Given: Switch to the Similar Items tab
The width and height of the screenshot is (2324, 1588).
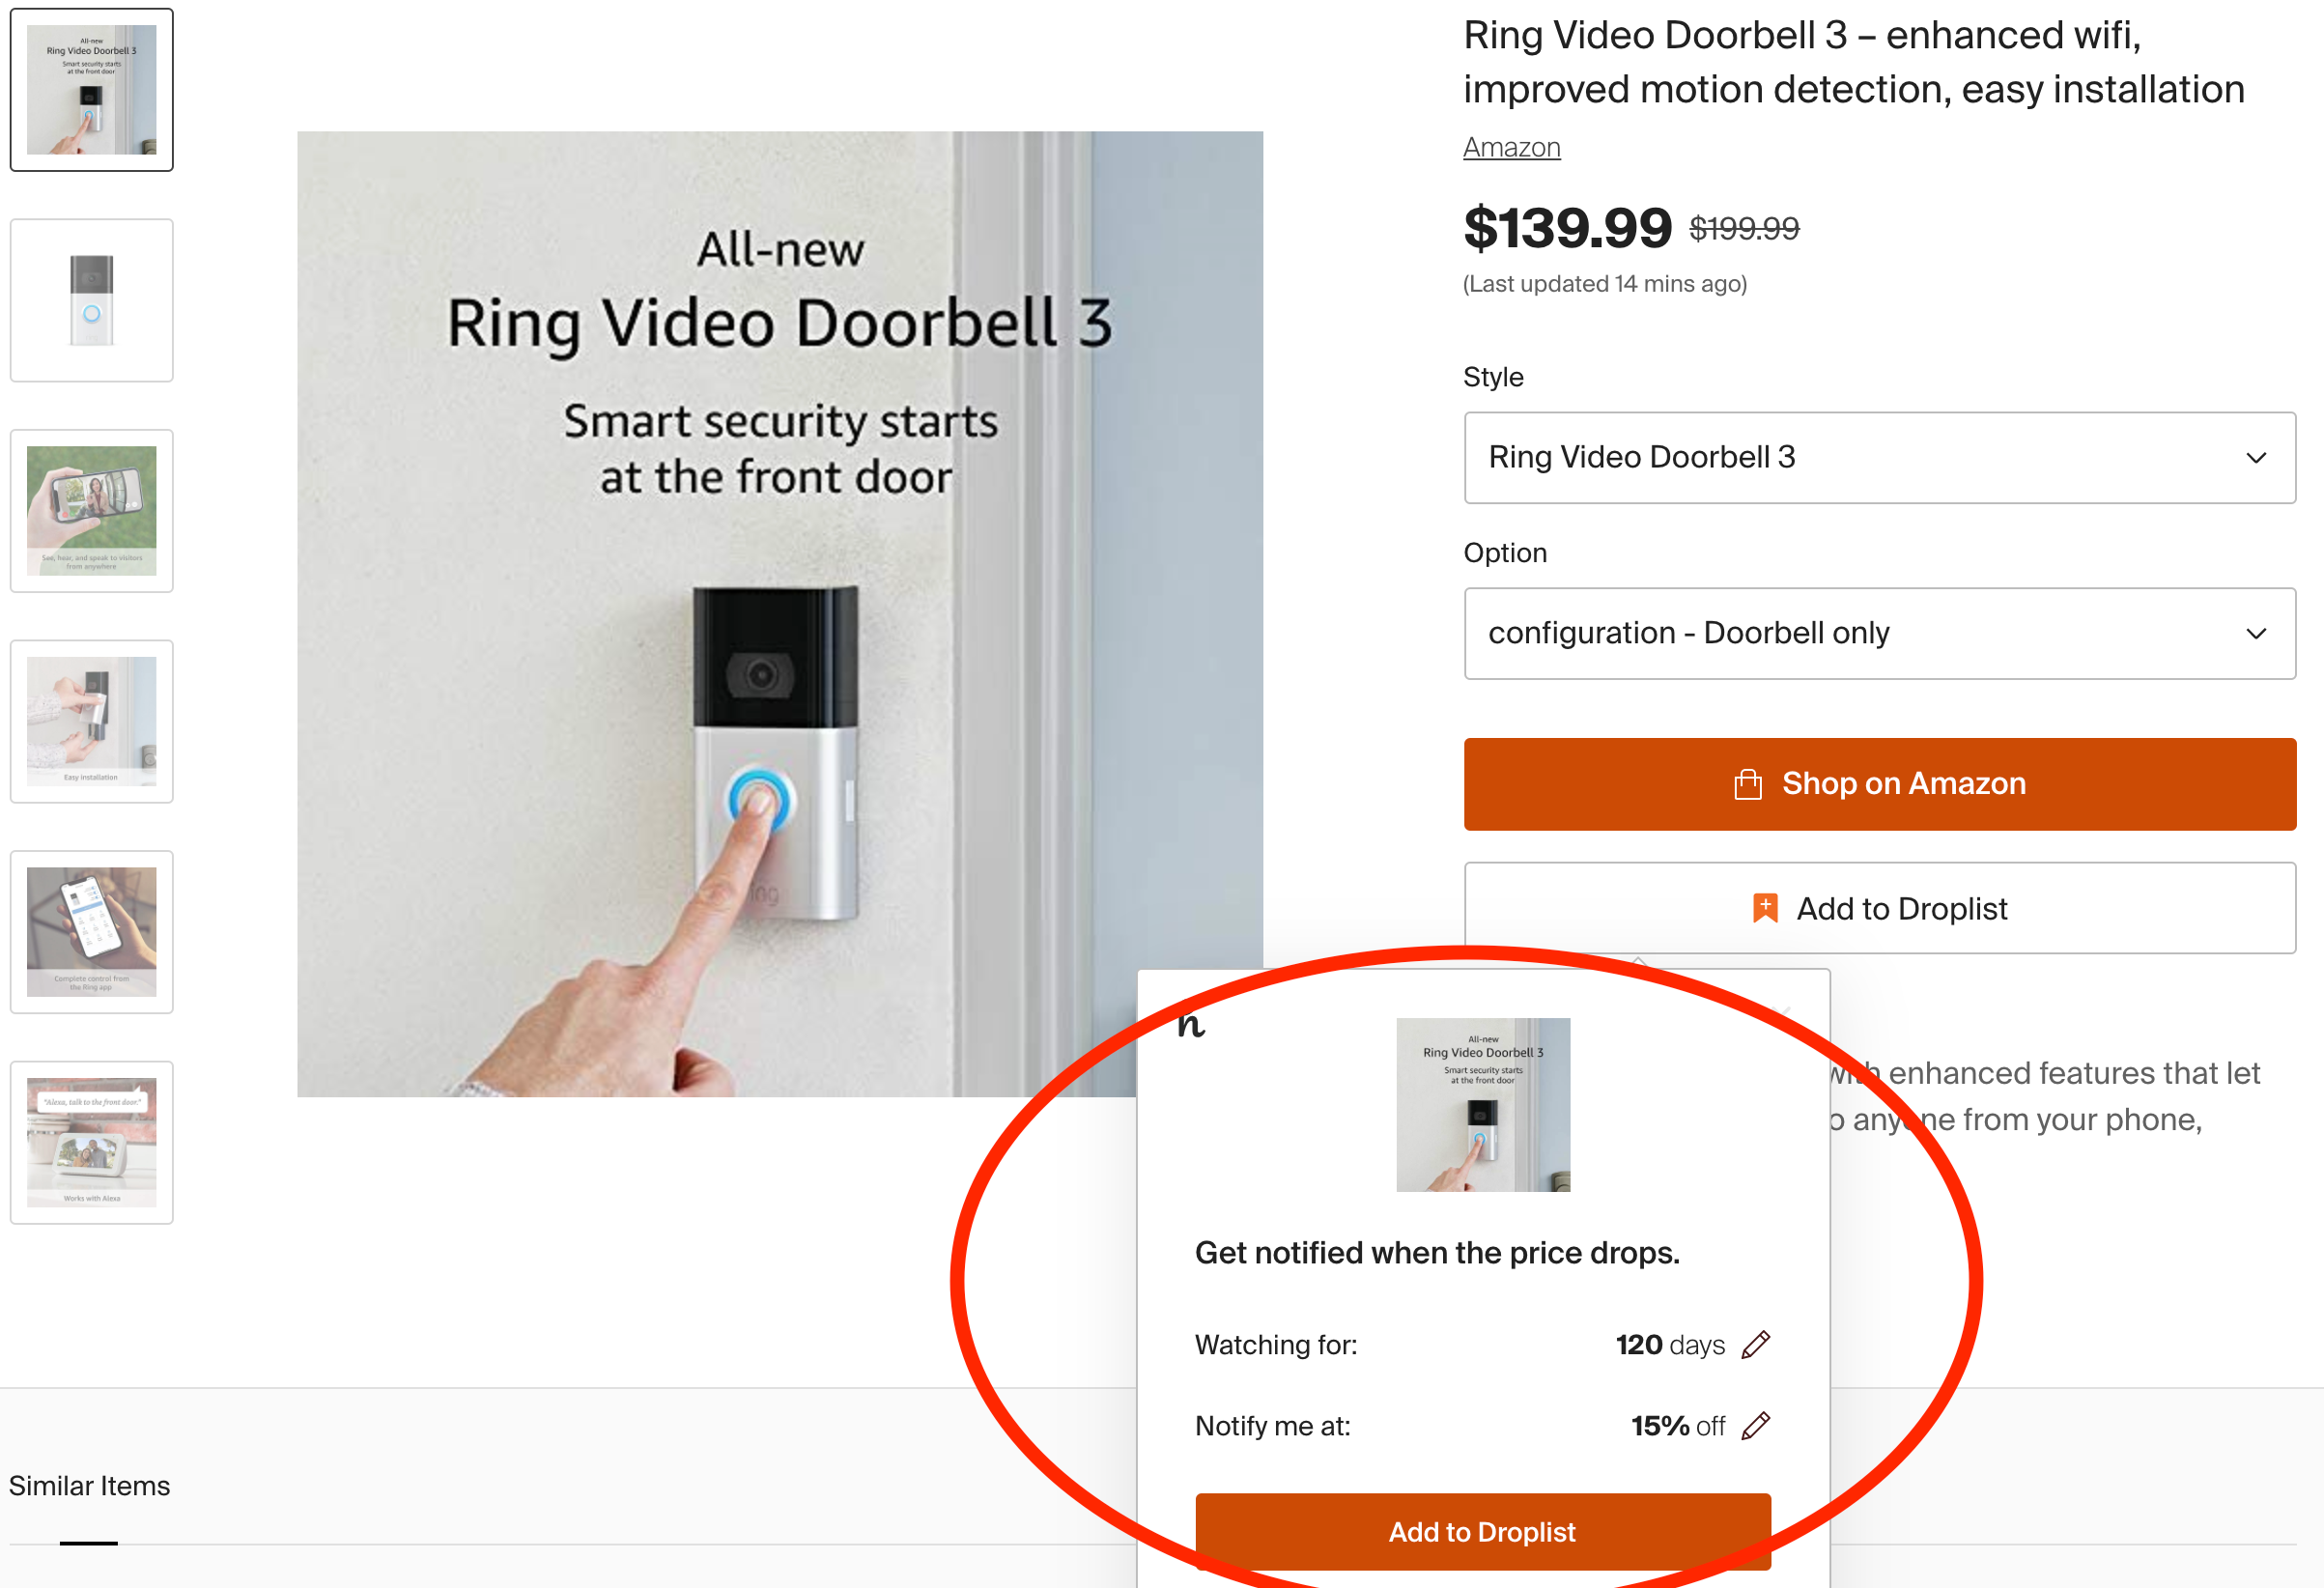Looking at the screenshot, I should (x=90, y=1486).
